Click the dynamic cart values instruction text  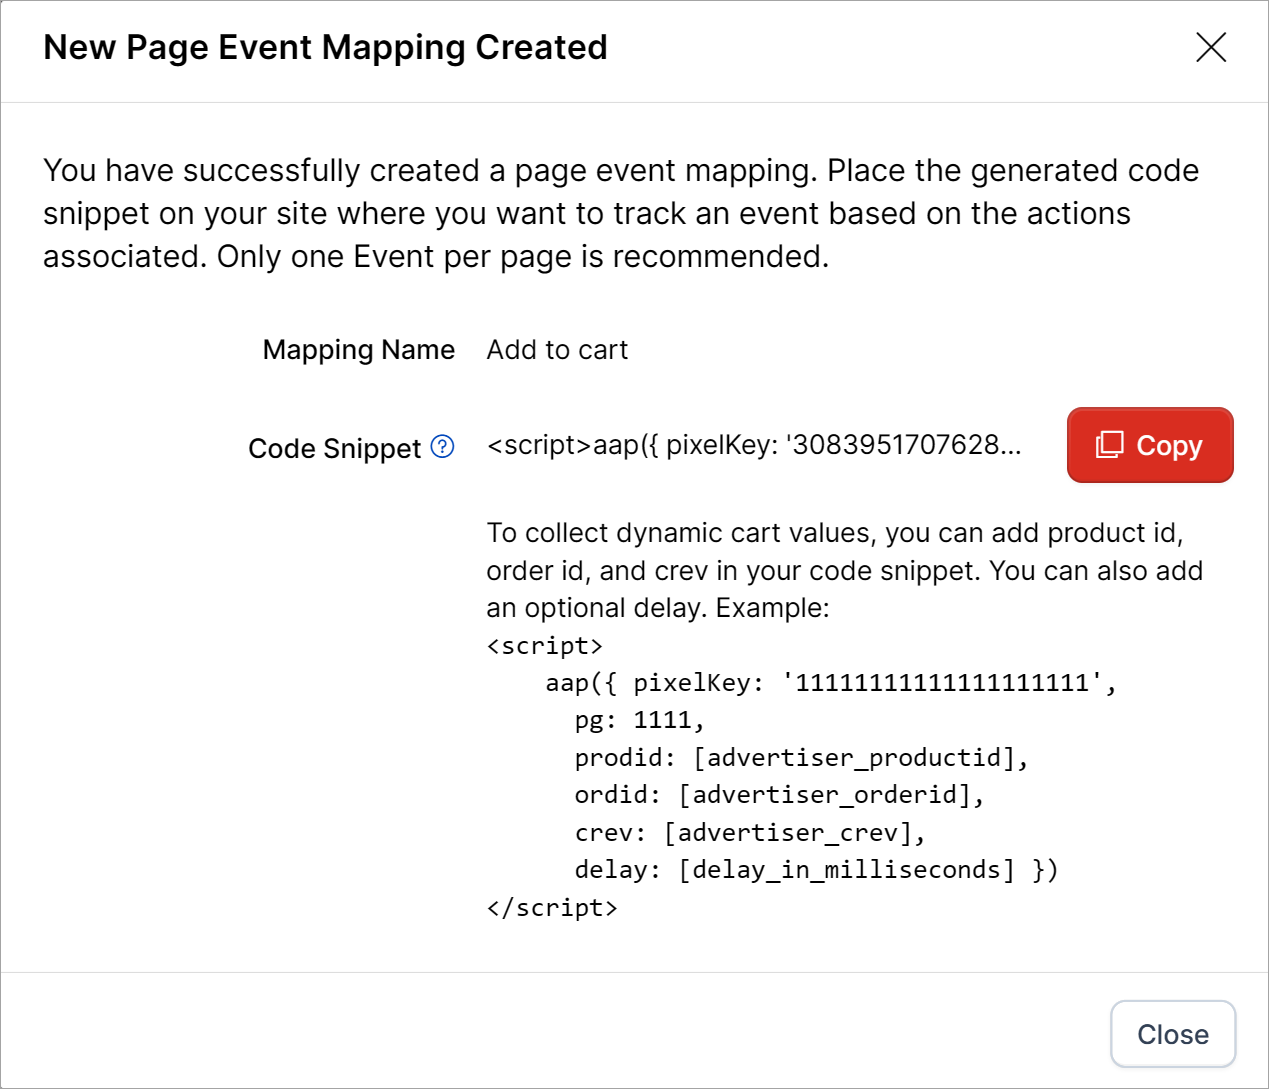tap(843, 570)
